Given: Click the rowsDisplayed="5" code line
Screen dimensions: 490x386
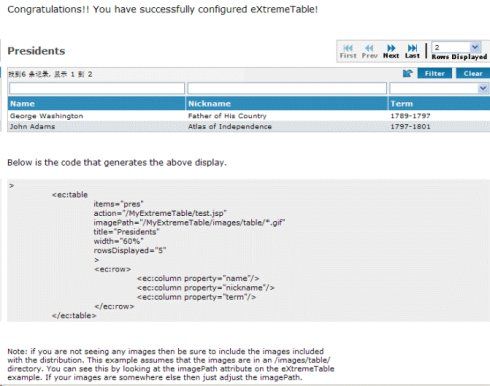Looking at the screenshot, I should pos(130,251).
